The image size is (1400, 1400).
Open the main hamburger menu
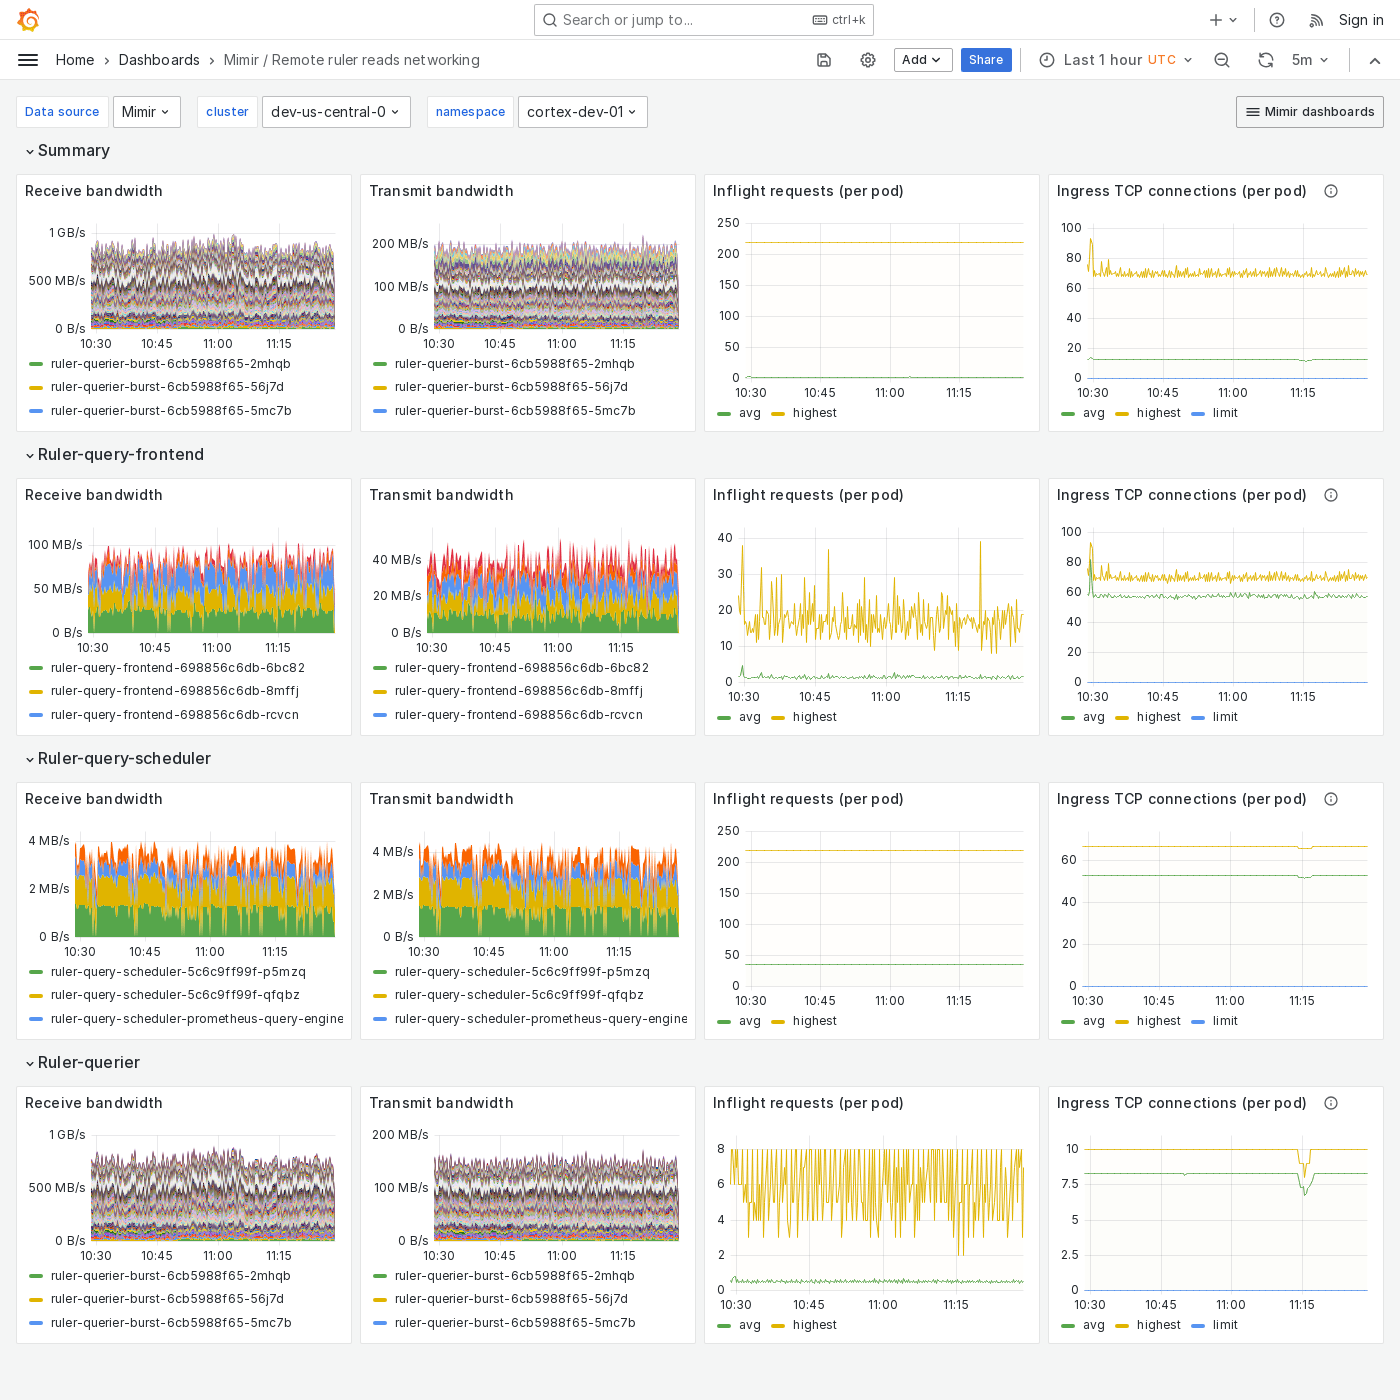28,60
